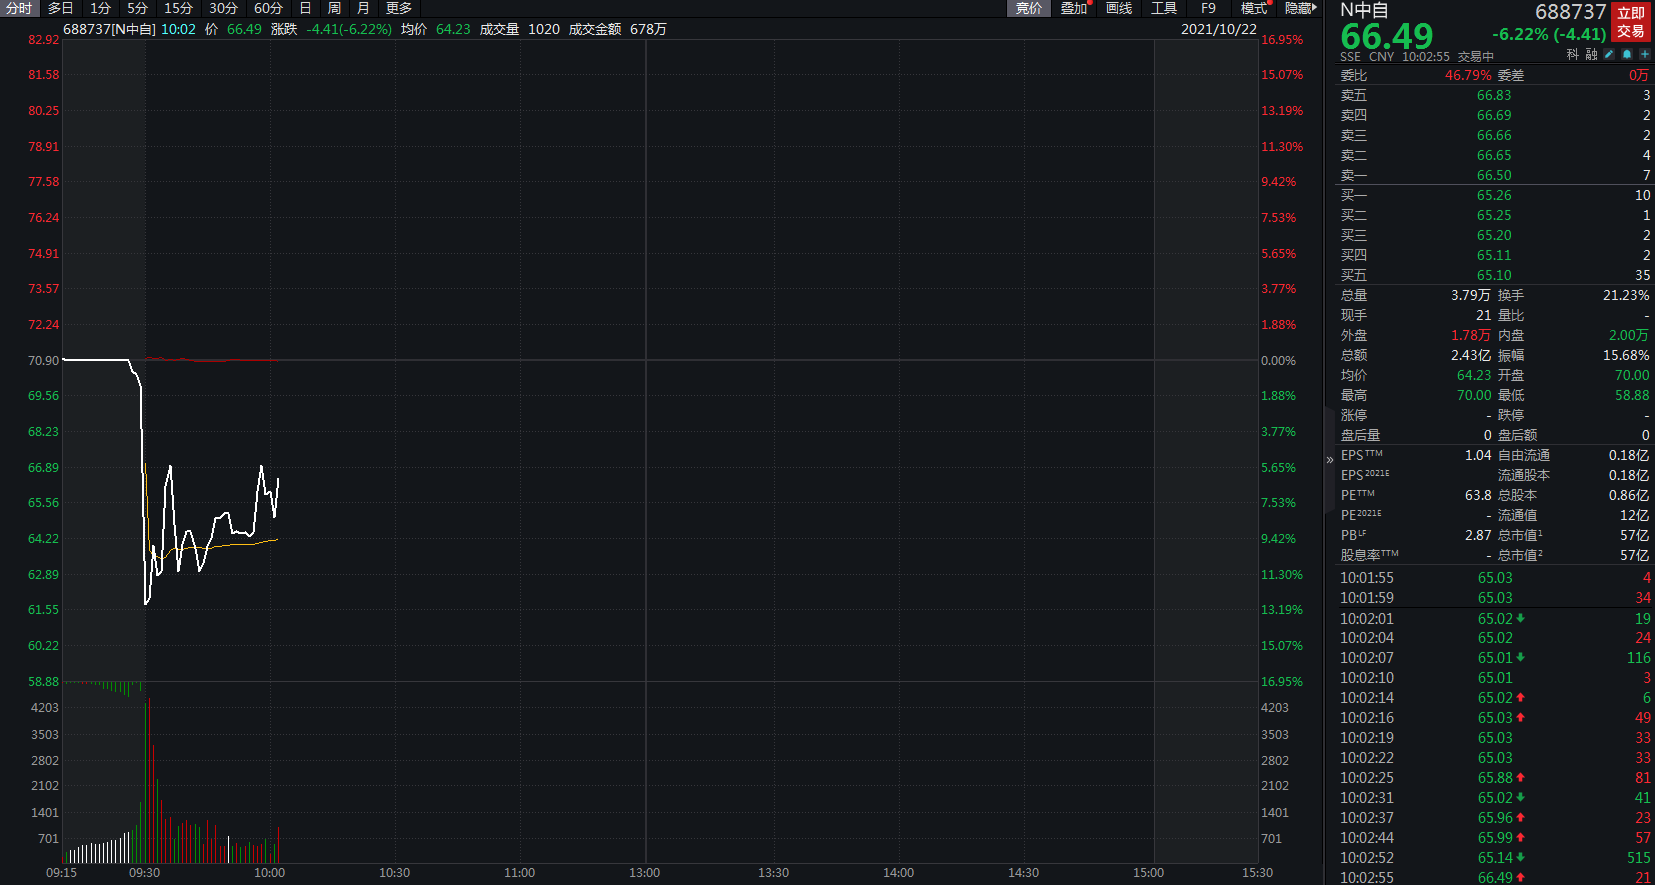Open the 画线 drawing tools

coord(1119,8)
